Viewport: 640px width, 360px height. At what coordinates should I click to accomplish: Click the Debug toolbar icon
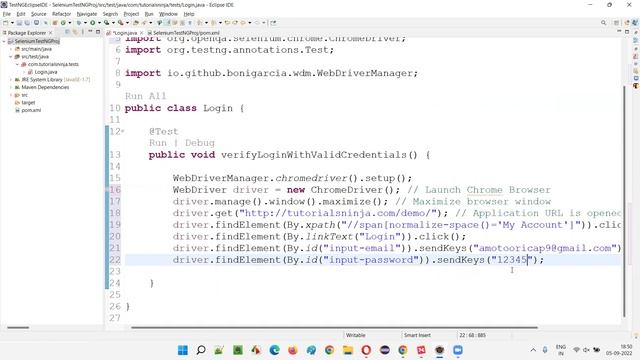click(x=79, y=23)
